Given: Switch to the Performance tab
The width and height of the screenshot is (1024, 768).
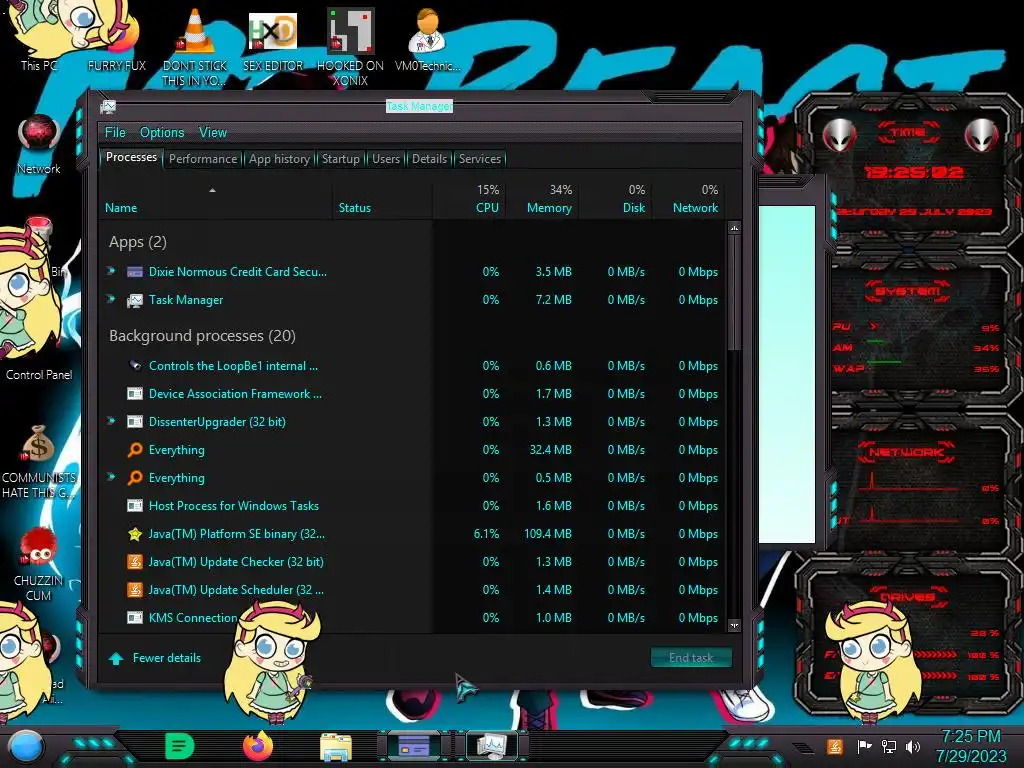Looking at the screenshot, I should coord(203,159).
